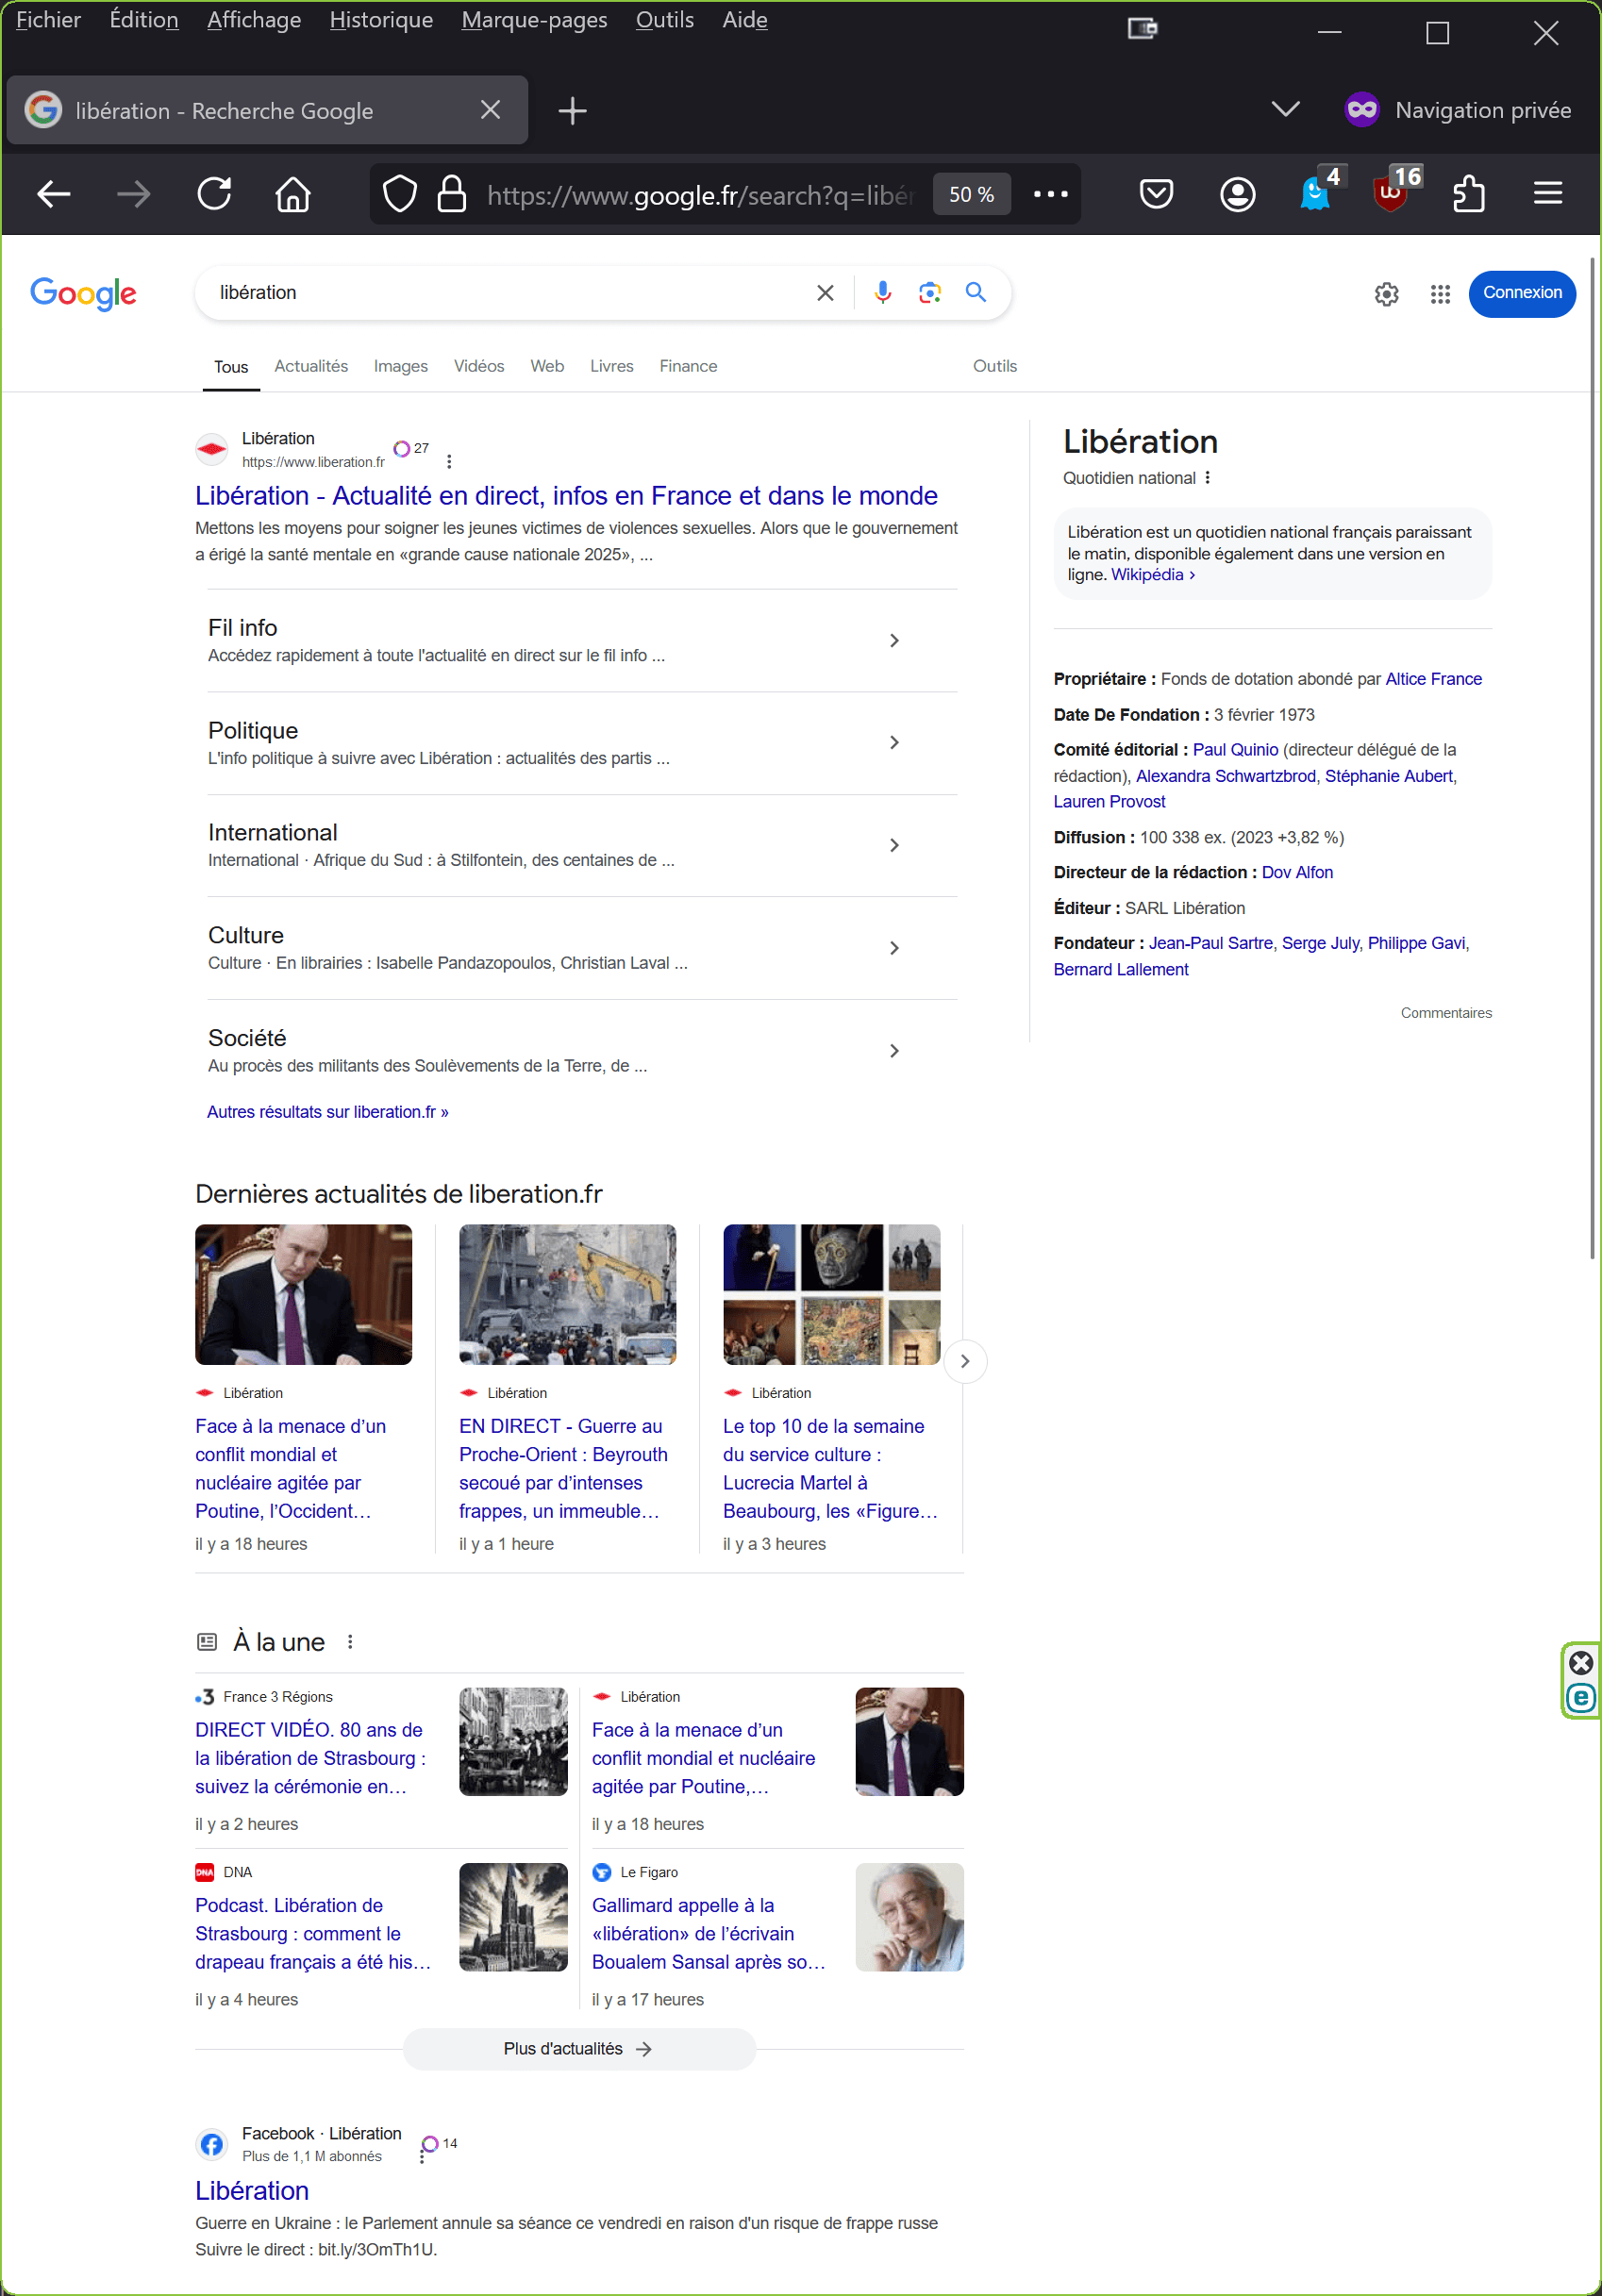This screenshot has height=2296, width=1602.
Task: Open Firefox account icon
Action: click(1237, 194)
